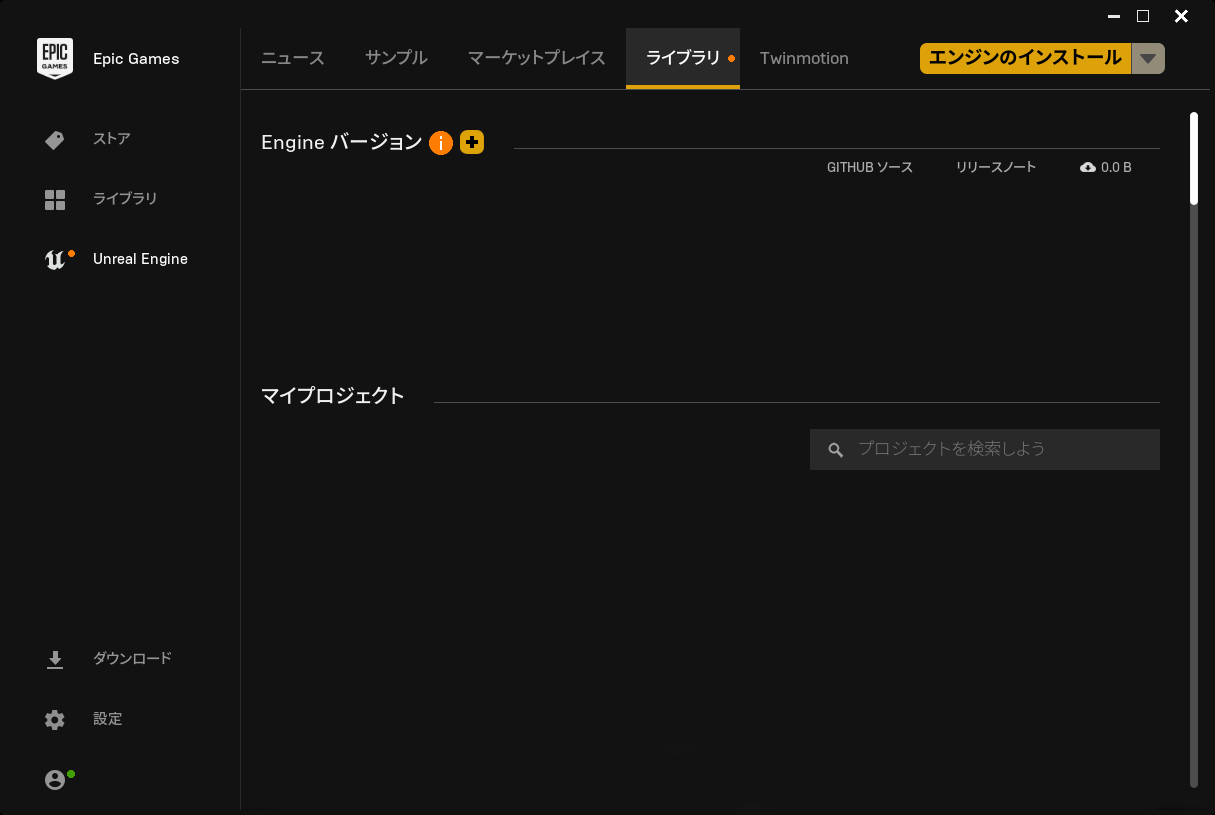The width and height of the screenshot is (1215, 815).
Task: Switch to the Twinmotion tab
Action: 804,58
